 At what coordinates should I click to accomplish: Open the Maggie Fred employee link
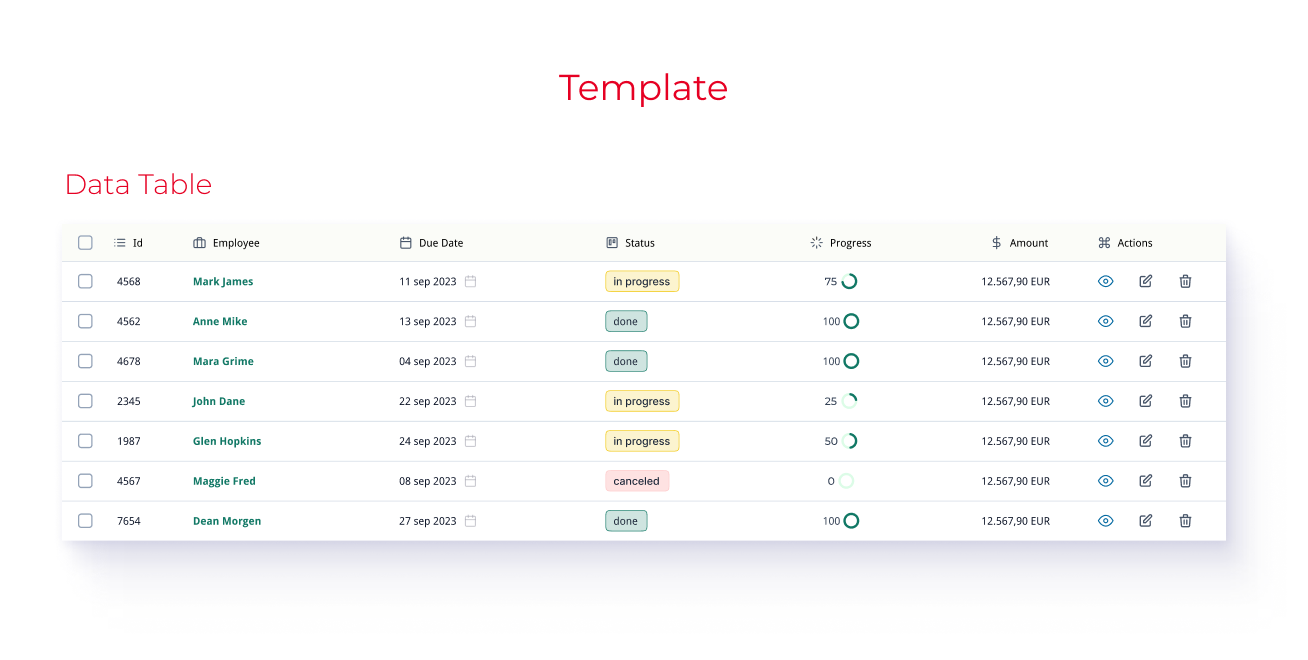[x=224, y=481]
